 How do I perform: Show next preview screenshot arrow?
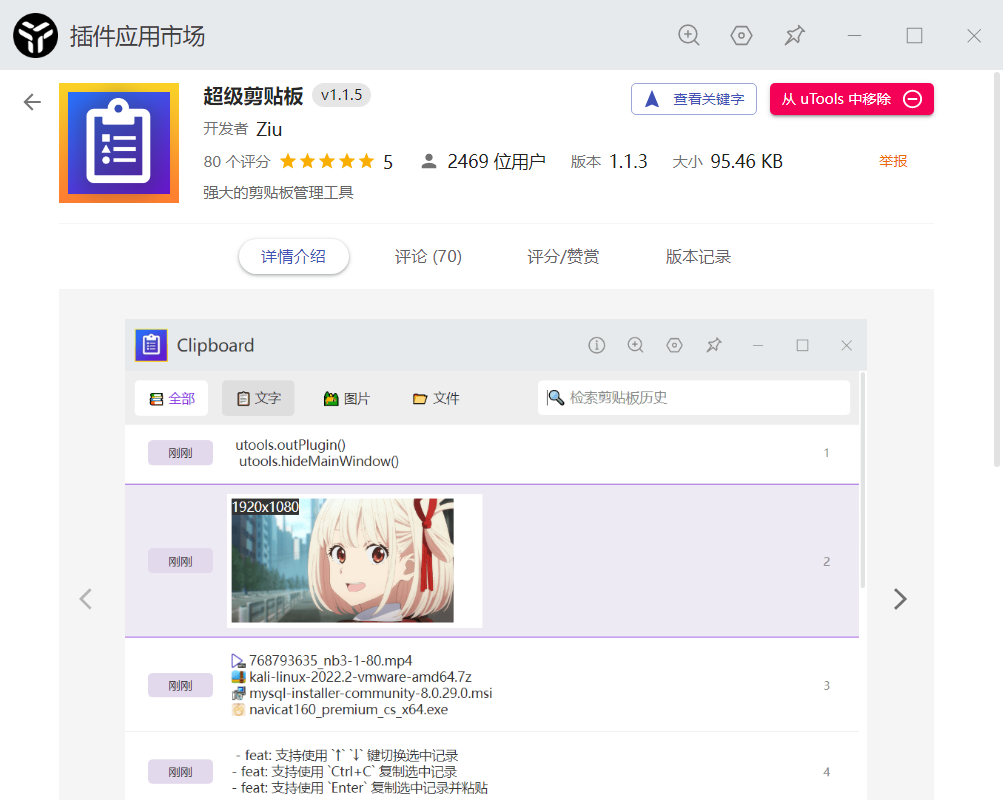coord(900,599)
